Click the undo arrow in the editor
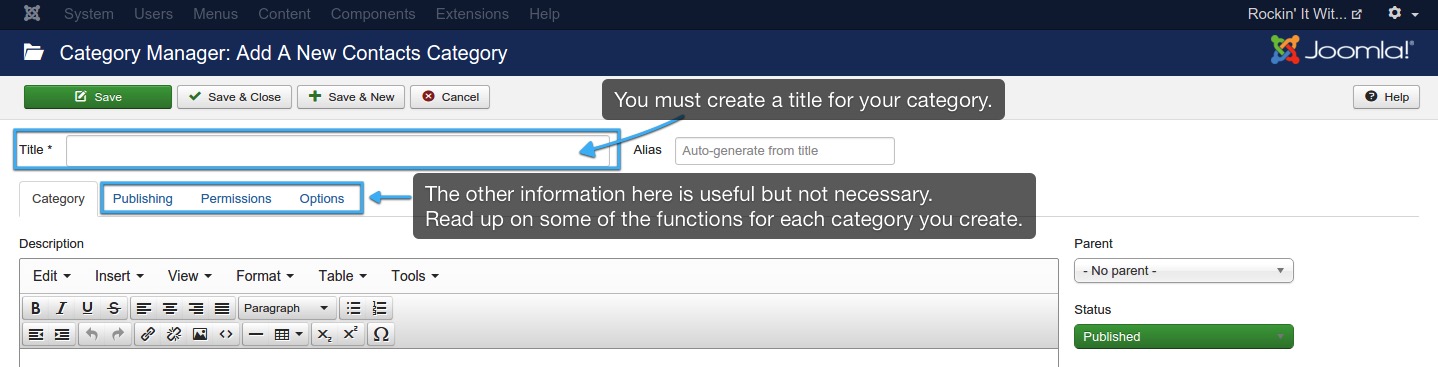The width and height of the screenshot is (1438, 367). 92,334
